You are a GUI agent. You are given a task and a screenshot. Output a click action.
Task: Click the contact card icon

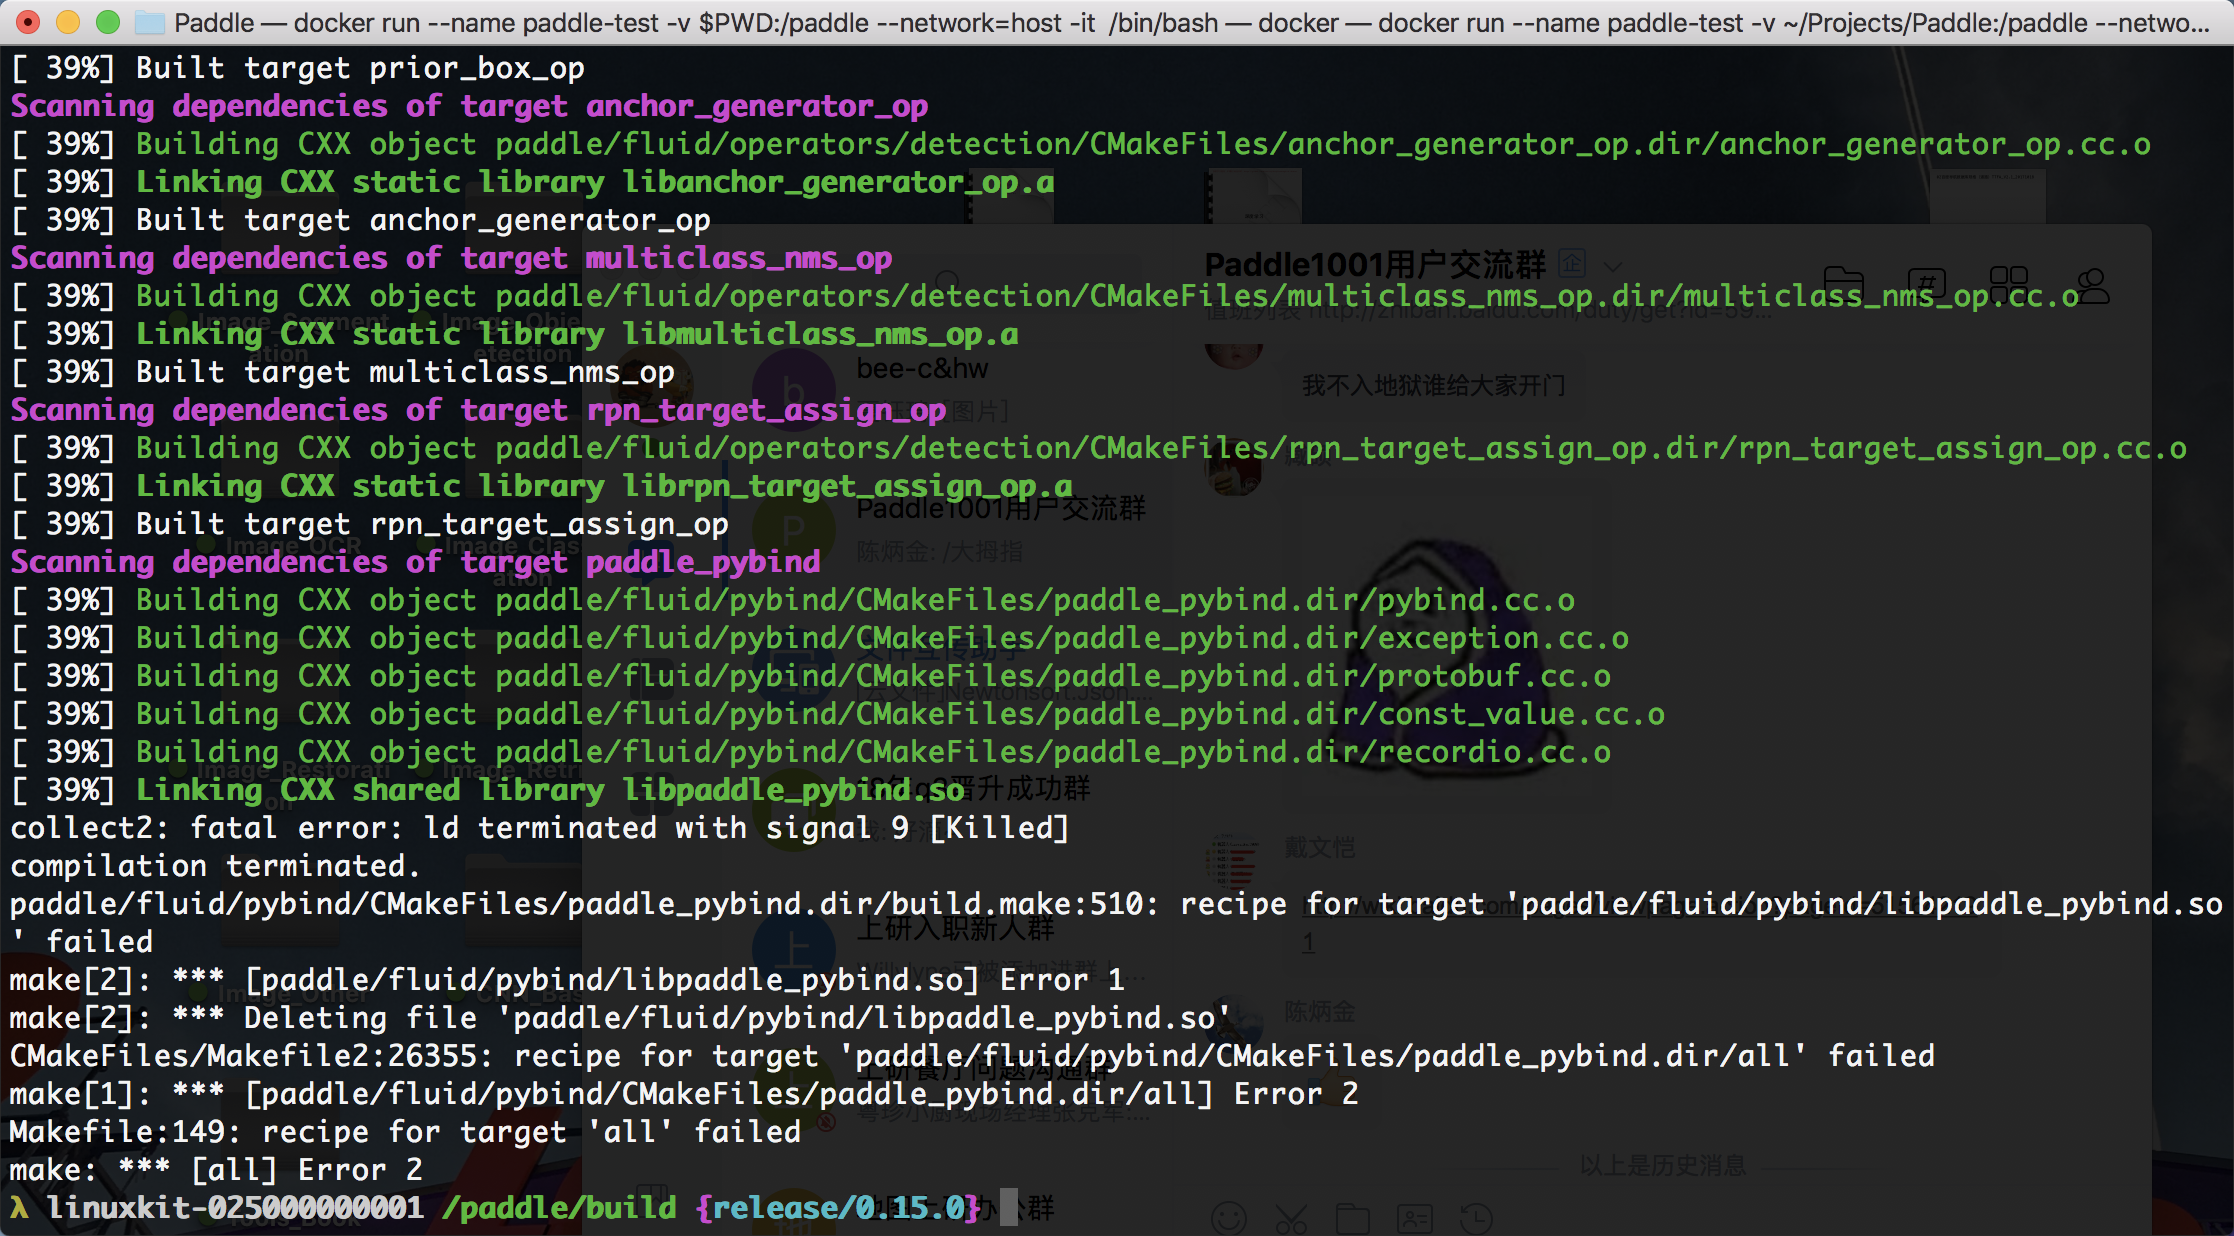(1415, 1218)
